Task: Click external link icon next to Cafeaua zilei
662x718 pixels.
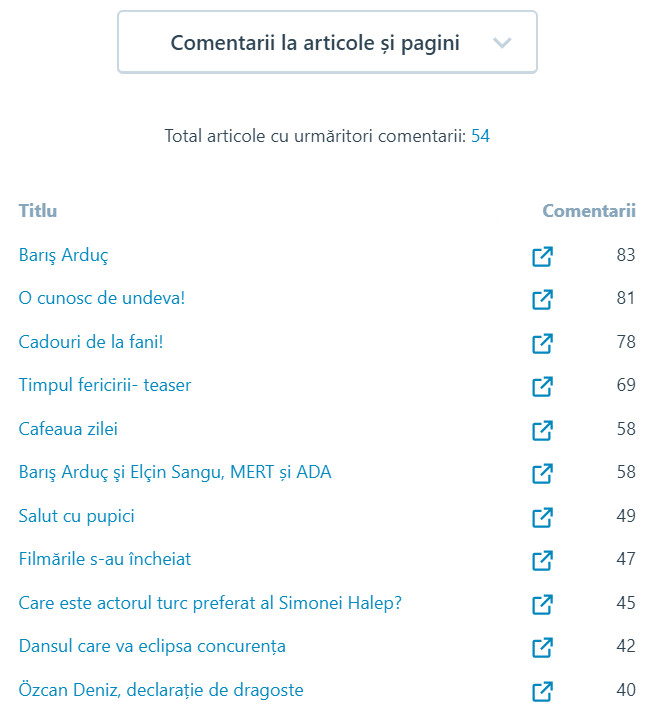Action: (542, 430)
